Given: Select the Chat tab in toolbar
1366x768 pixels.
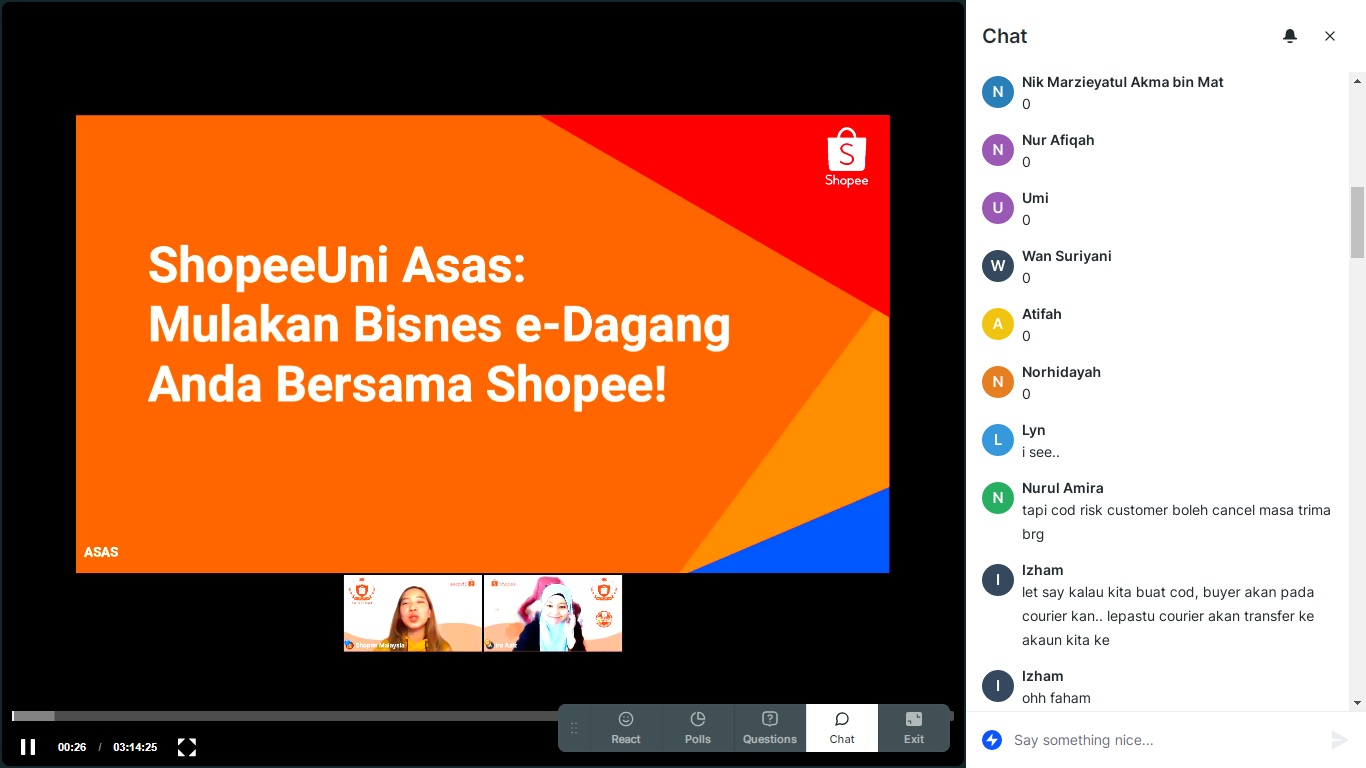Looking at the screenshot, I should 842,728.
